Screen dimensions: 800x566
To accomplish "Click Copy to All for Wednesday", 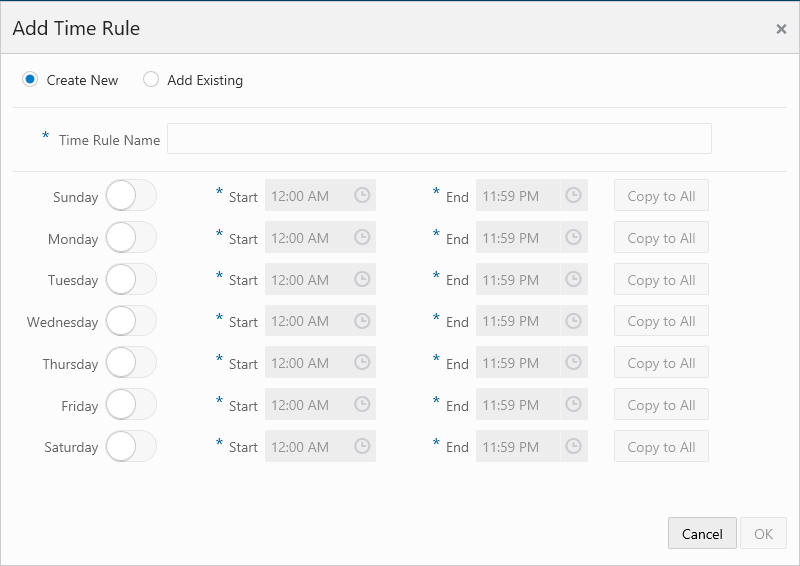I will coord(661,321).
